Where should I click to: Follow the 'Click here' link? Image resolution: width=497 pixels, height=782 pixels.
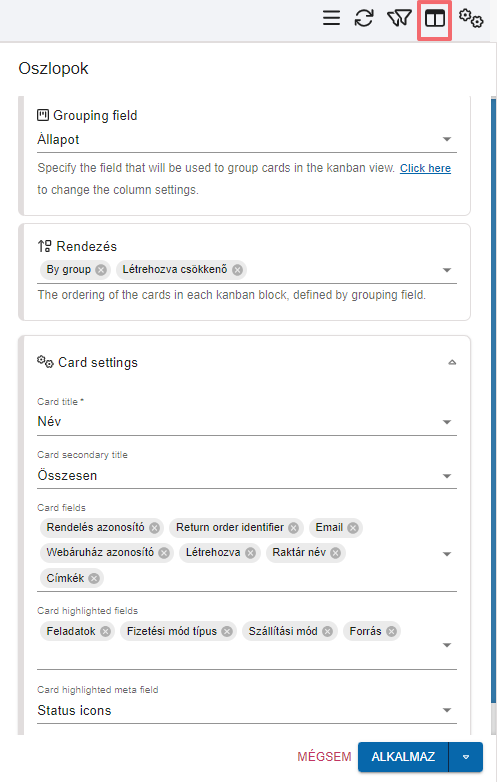coord(425,169)
